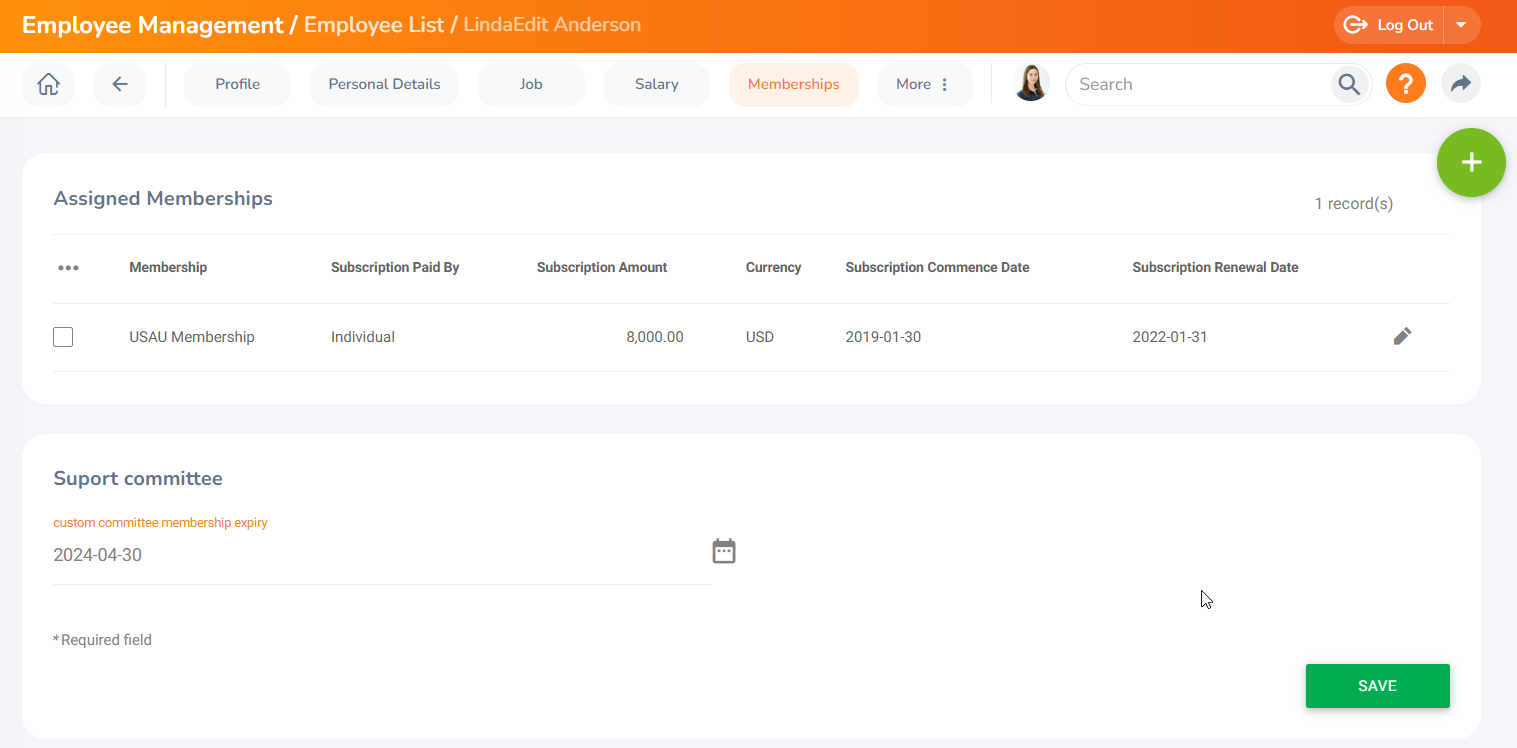
Task: Save the committee form
Action: tap(1377, 686)
